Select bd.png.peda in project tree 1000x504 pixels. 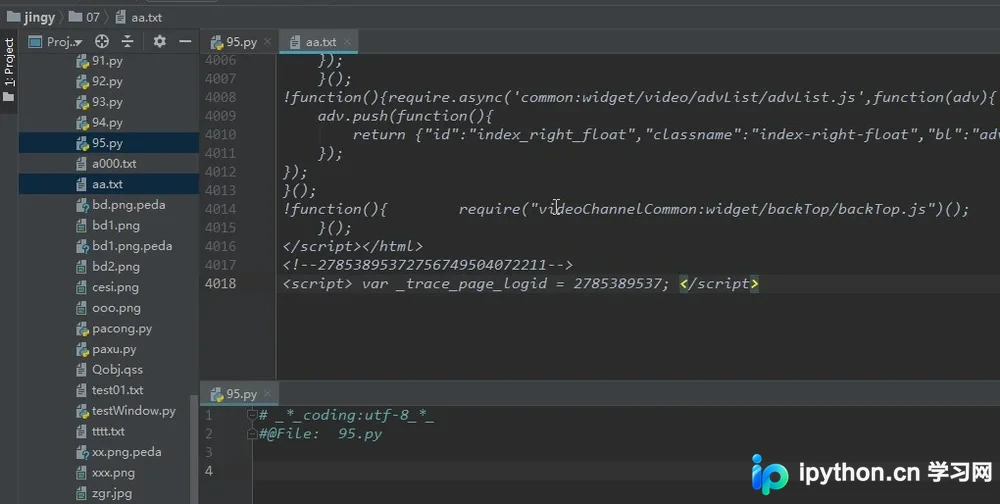tap(128, 205)
